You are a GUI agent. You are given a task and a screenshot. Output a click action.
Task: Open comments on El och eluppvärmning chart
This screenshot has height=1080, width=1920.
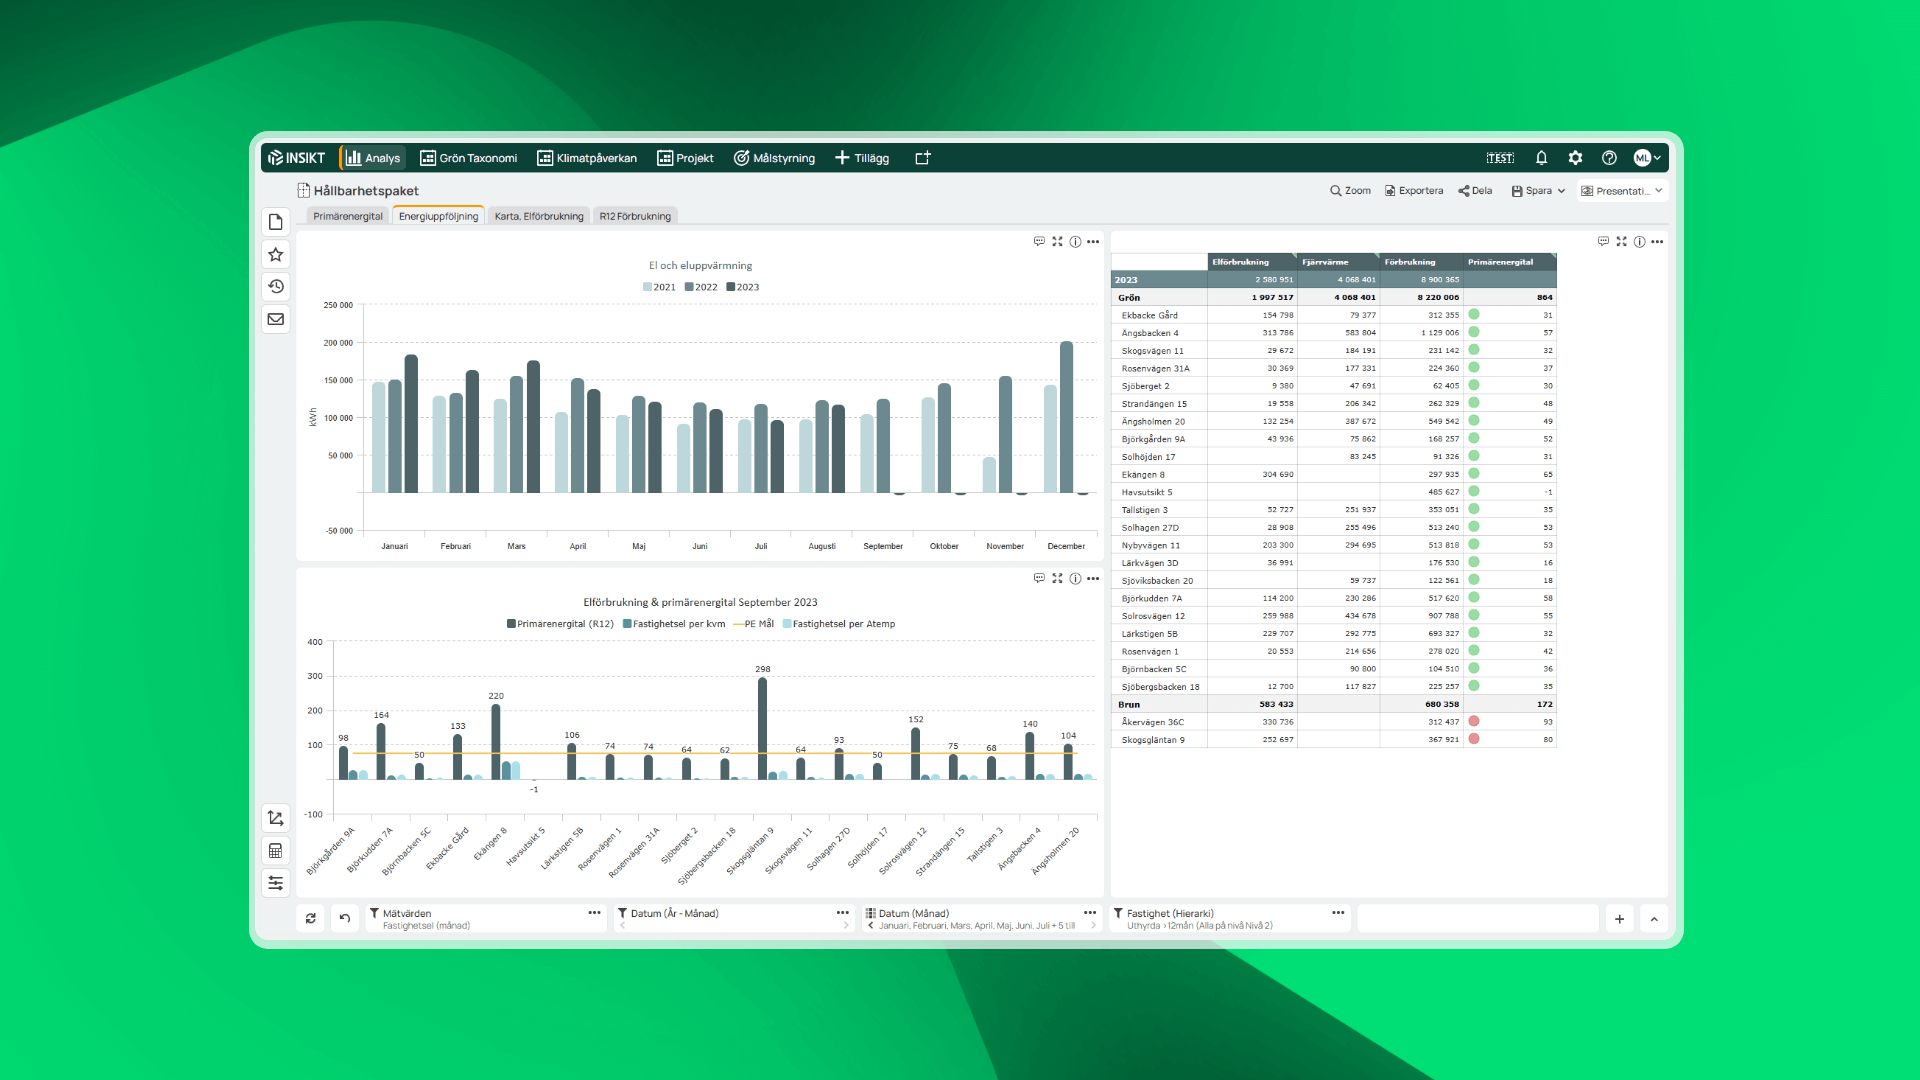point(1039,242)
